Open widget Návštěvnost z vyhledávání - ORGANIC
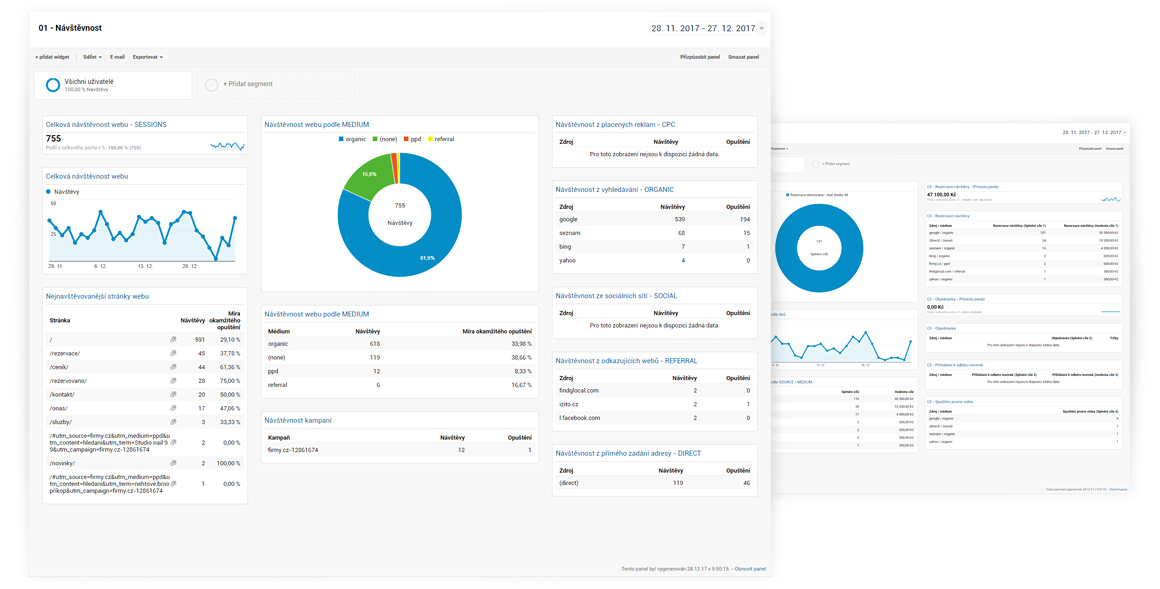The image size is (1160, 589). tap(614, 189)
